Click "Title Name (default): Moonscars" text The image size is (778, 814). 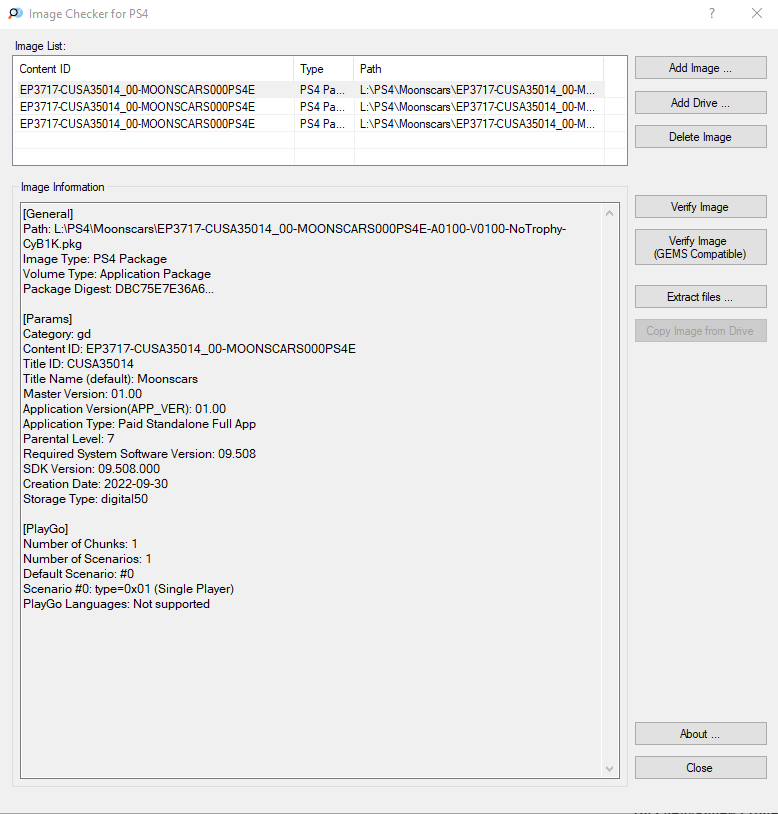coord(111,379)
